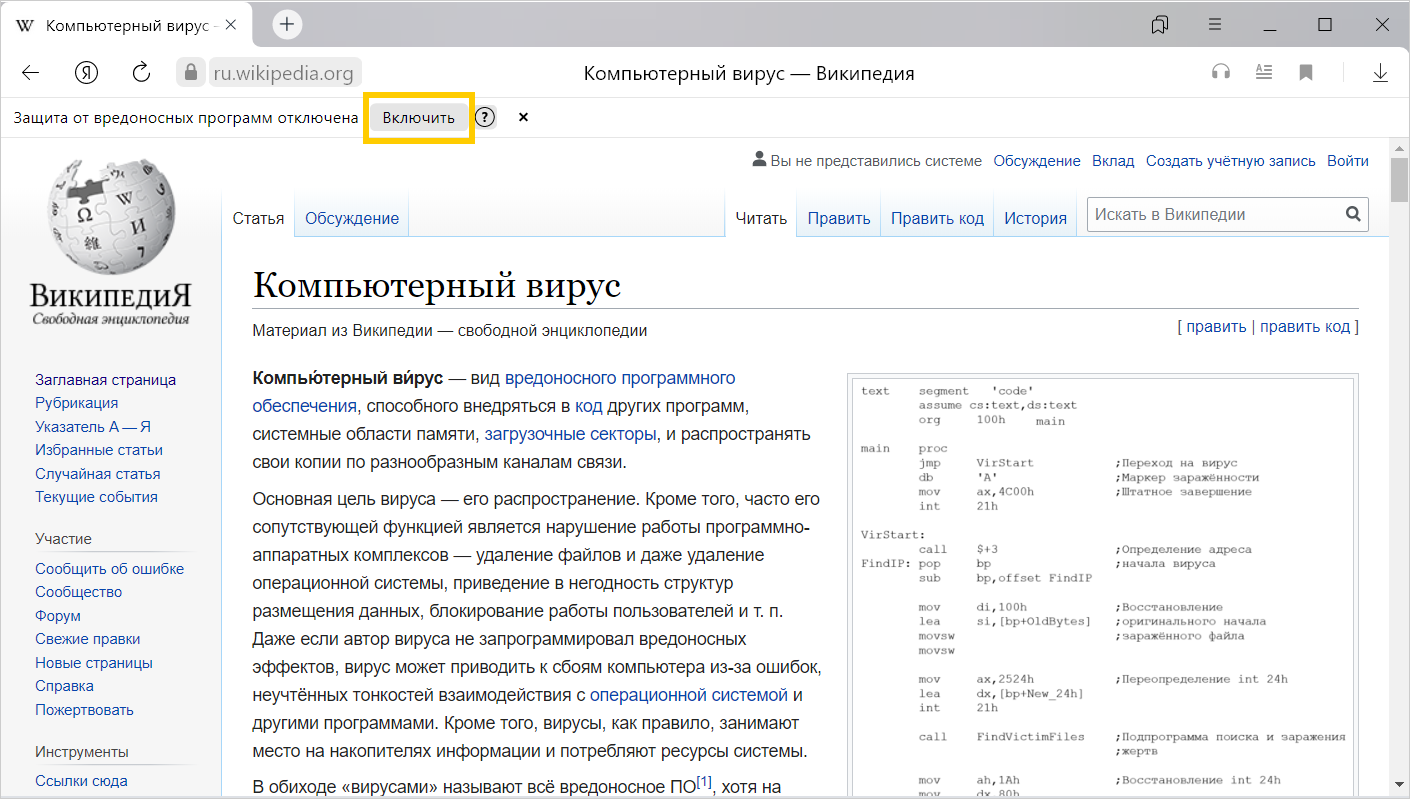Screen dimensions: 1410x799
Task: Bookmark this page with the bookmark icon
Action: coord(1305,72)
